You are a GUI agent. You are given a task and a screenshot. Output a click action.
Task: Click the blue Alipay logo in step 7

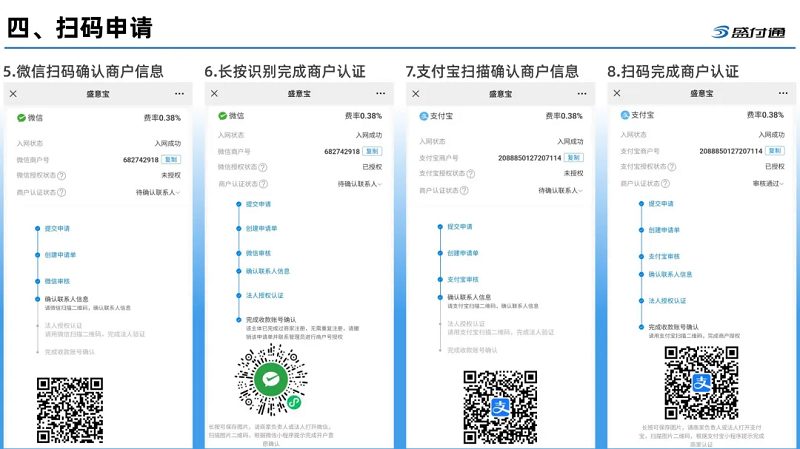423,116
